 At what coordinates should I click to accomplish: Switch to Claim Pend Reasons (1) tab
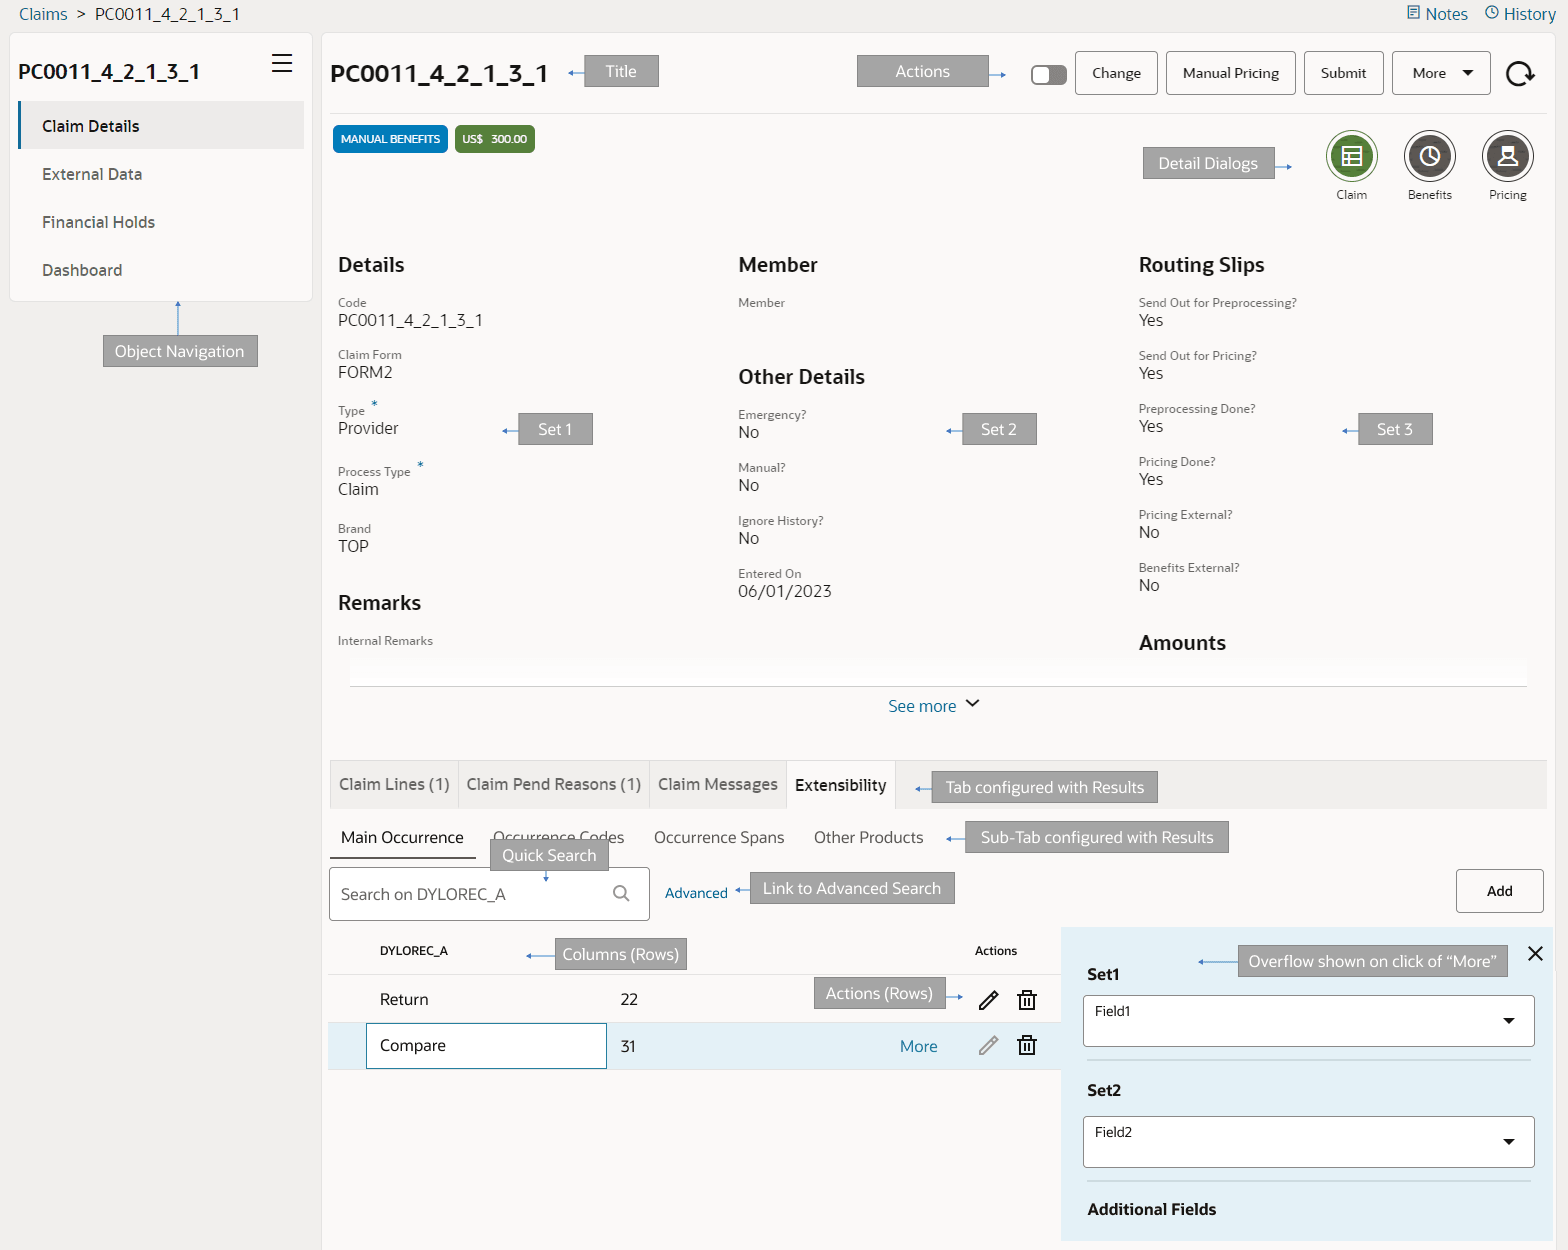pyautogui.click(x=554, y=785)
